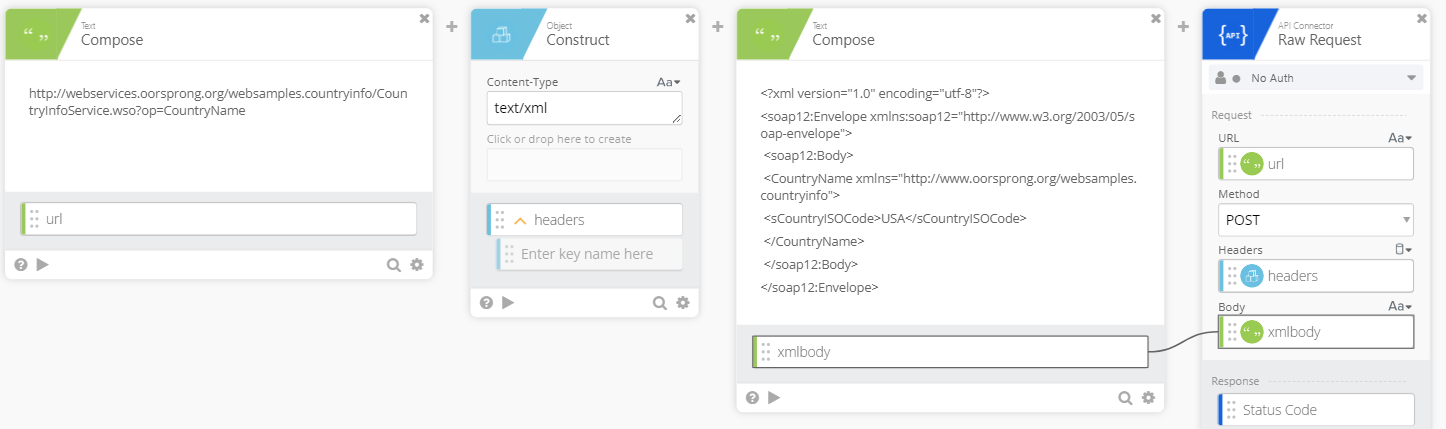Click plus icon left of API Connector card
This screenshot has width=1446, height=429.
click(x=1183, y=27)
